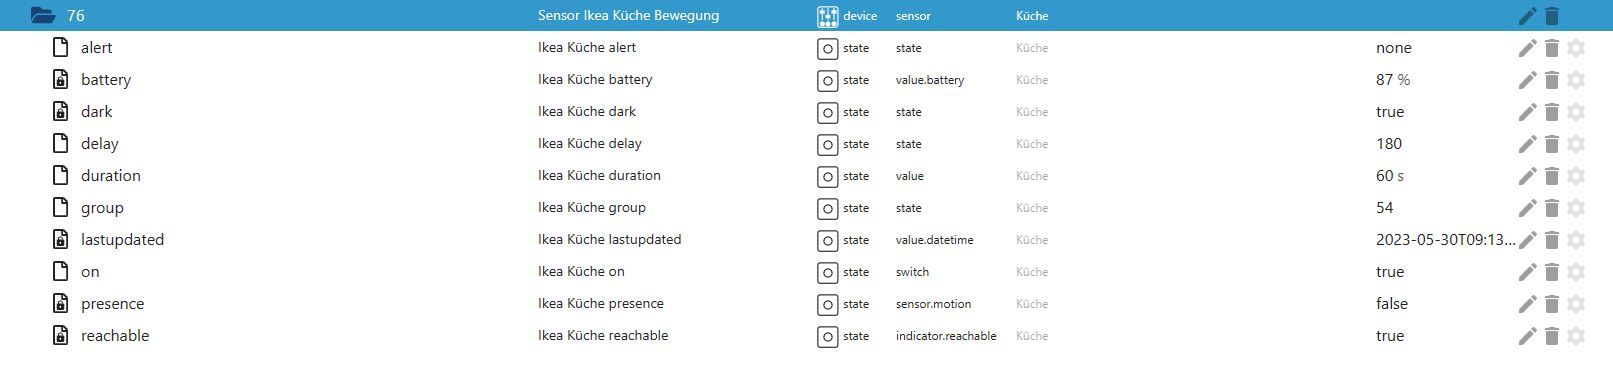The height and width of the screenshot is (375, 1613).
Task: Click Ikea Küche reachable name
Action: [602, 336]
